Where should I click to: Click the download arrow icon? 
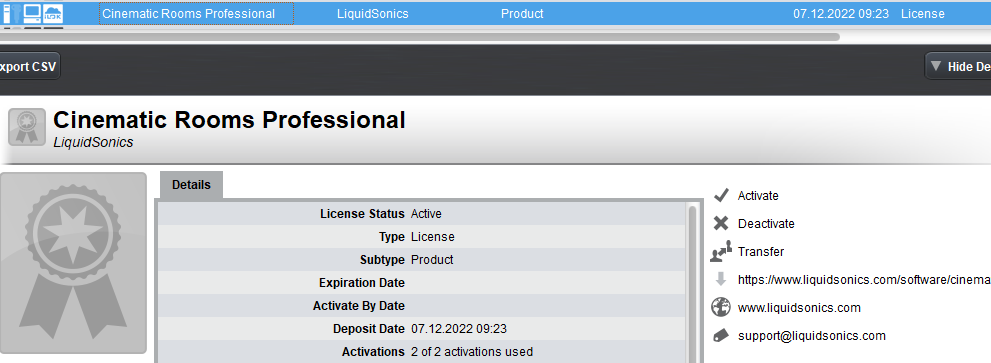coord(720,280)
